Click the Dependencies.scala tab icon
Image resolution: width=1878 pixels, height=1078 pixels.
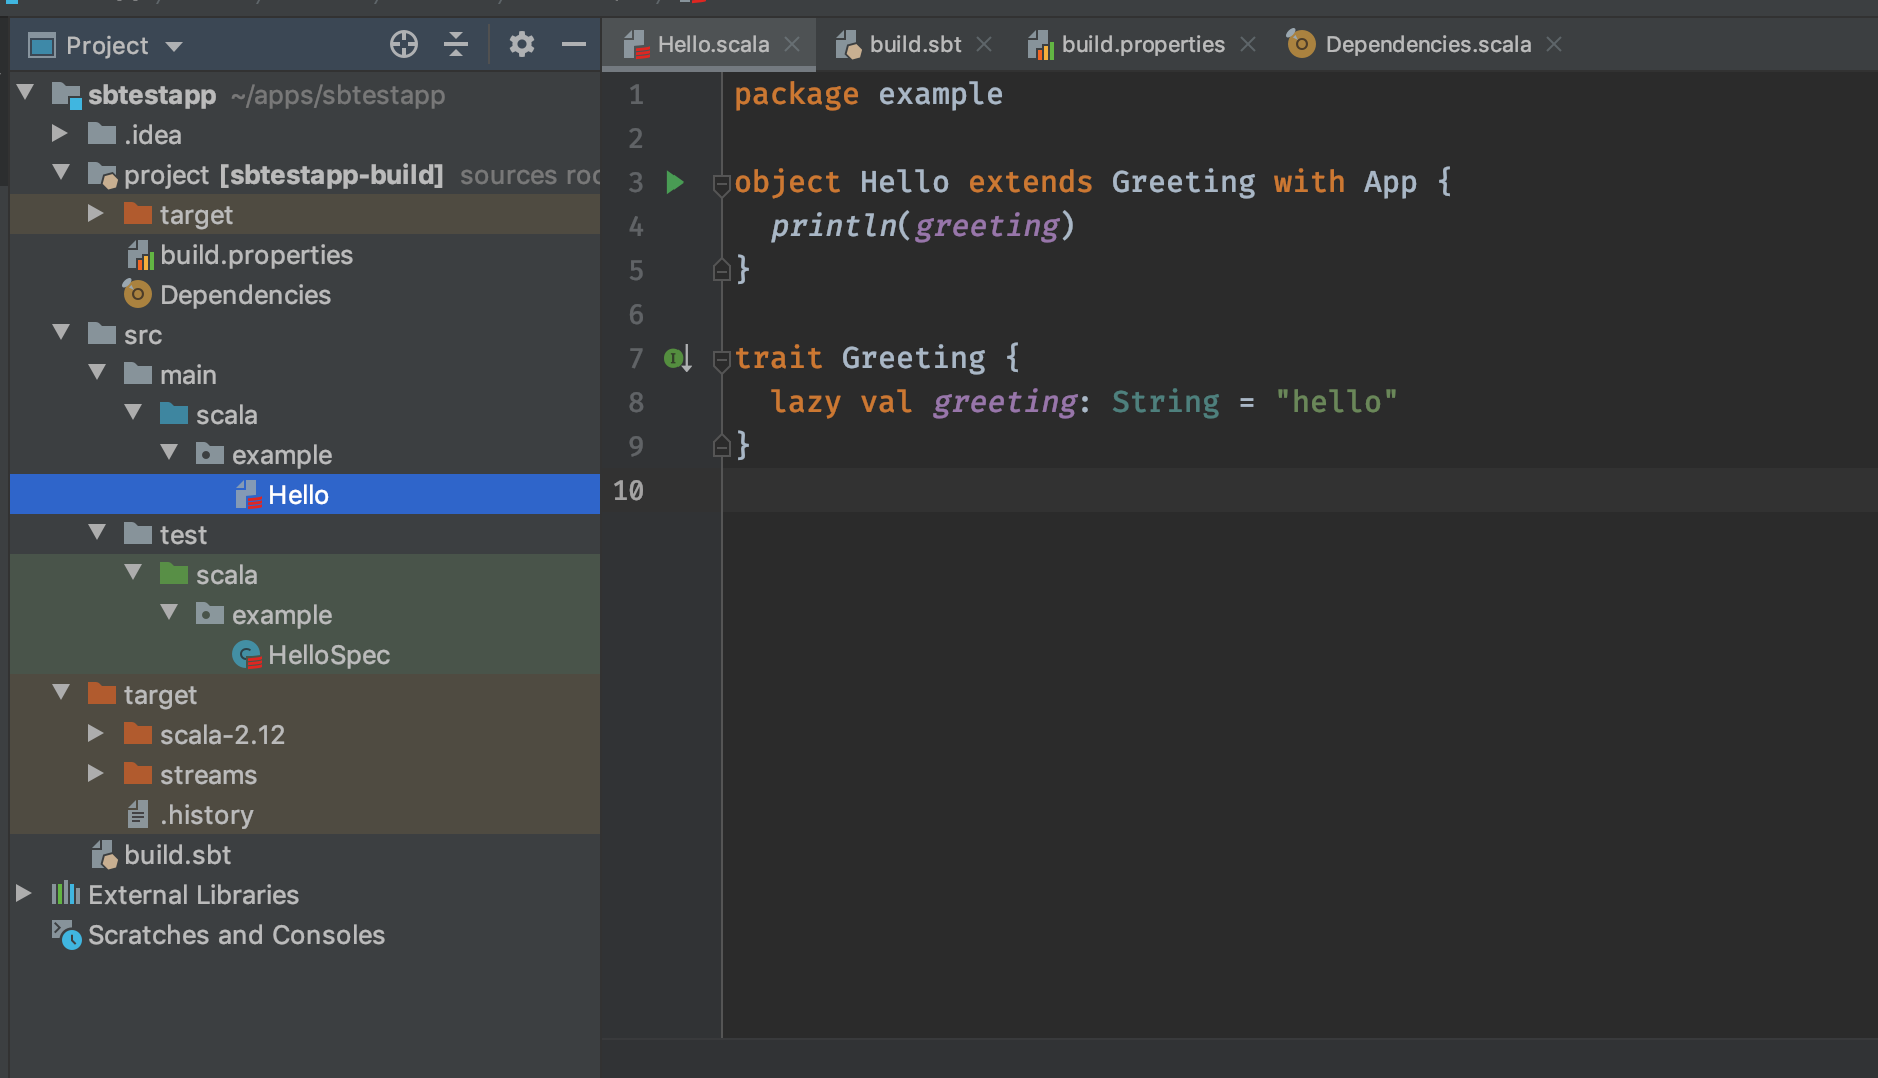pyautogui.click(x=1301, y=44)
